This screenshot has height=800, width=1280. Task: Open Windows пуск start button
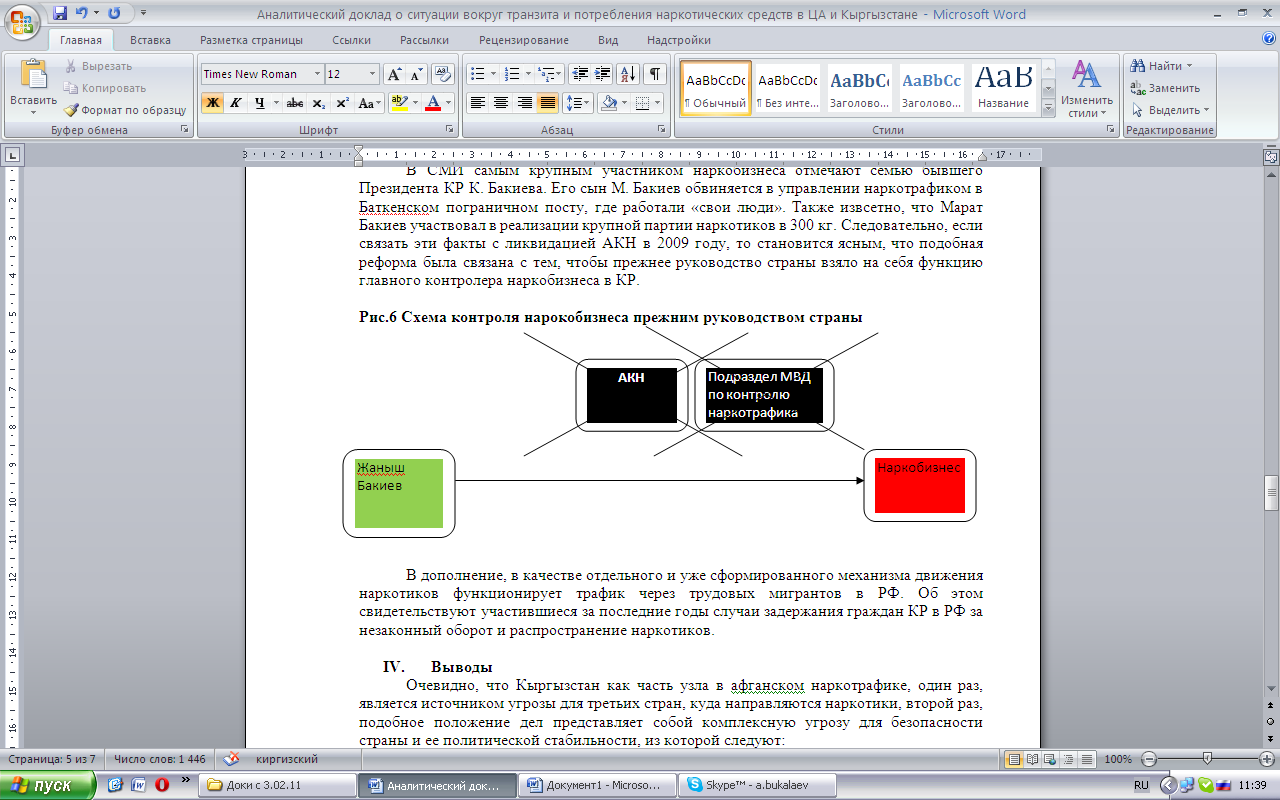[50, 785]
